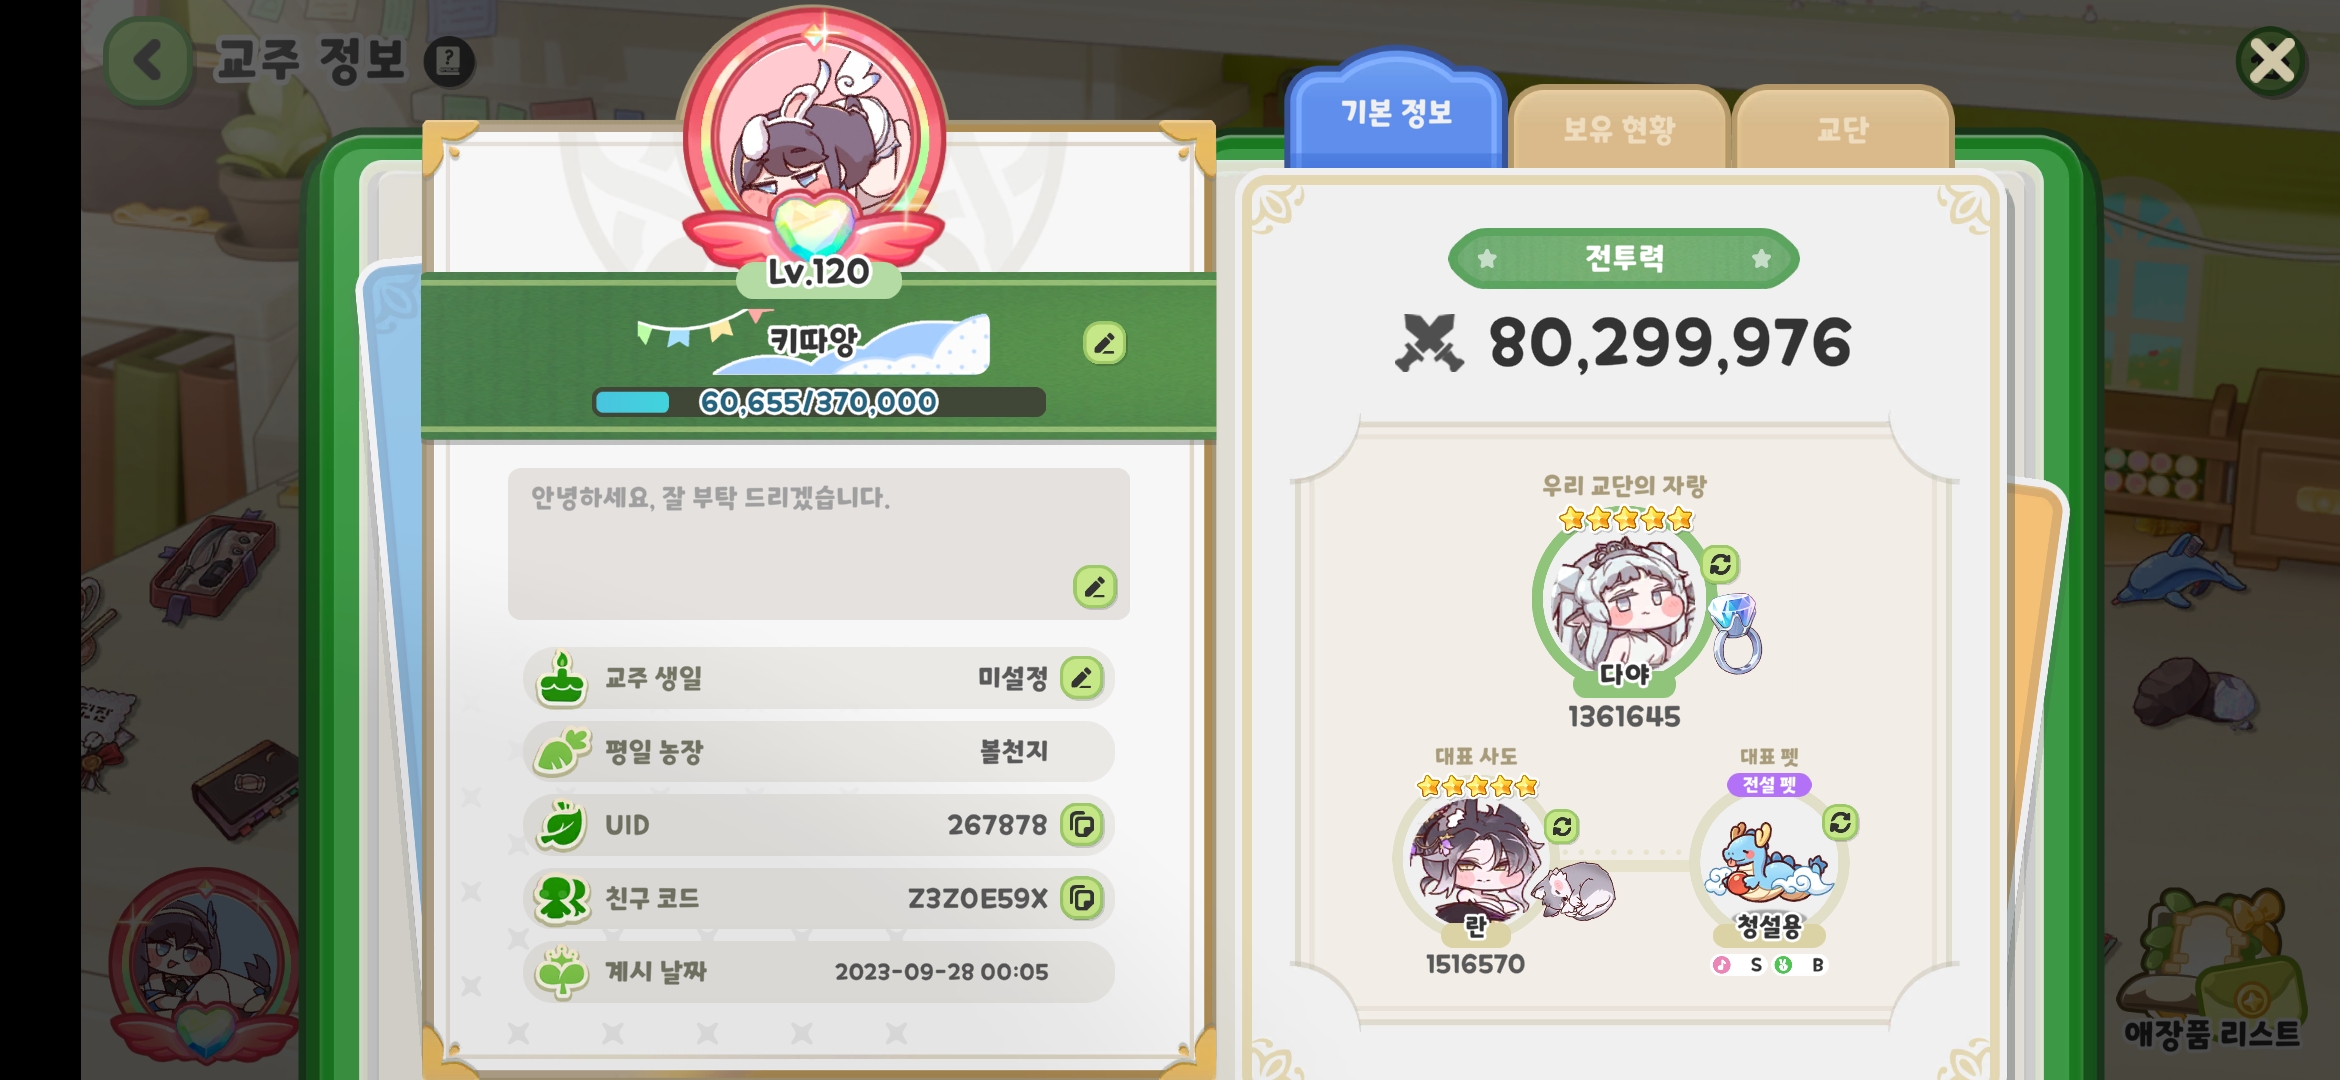Edit 교주 생일 birthday setting
Screen dimensions: 2340x1080
pos(1082,678)
